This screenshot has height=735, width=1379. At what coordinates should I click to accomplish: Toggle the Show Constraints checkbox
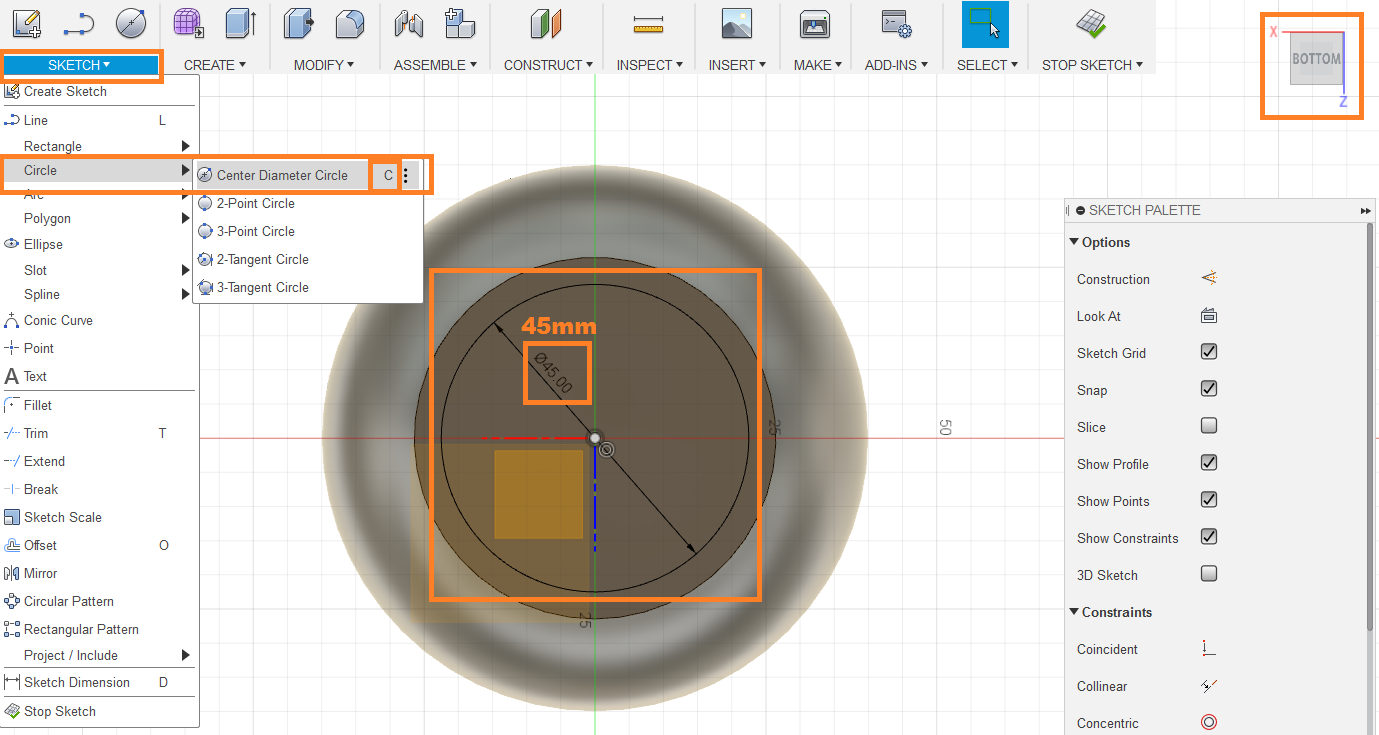point(1209,537)
